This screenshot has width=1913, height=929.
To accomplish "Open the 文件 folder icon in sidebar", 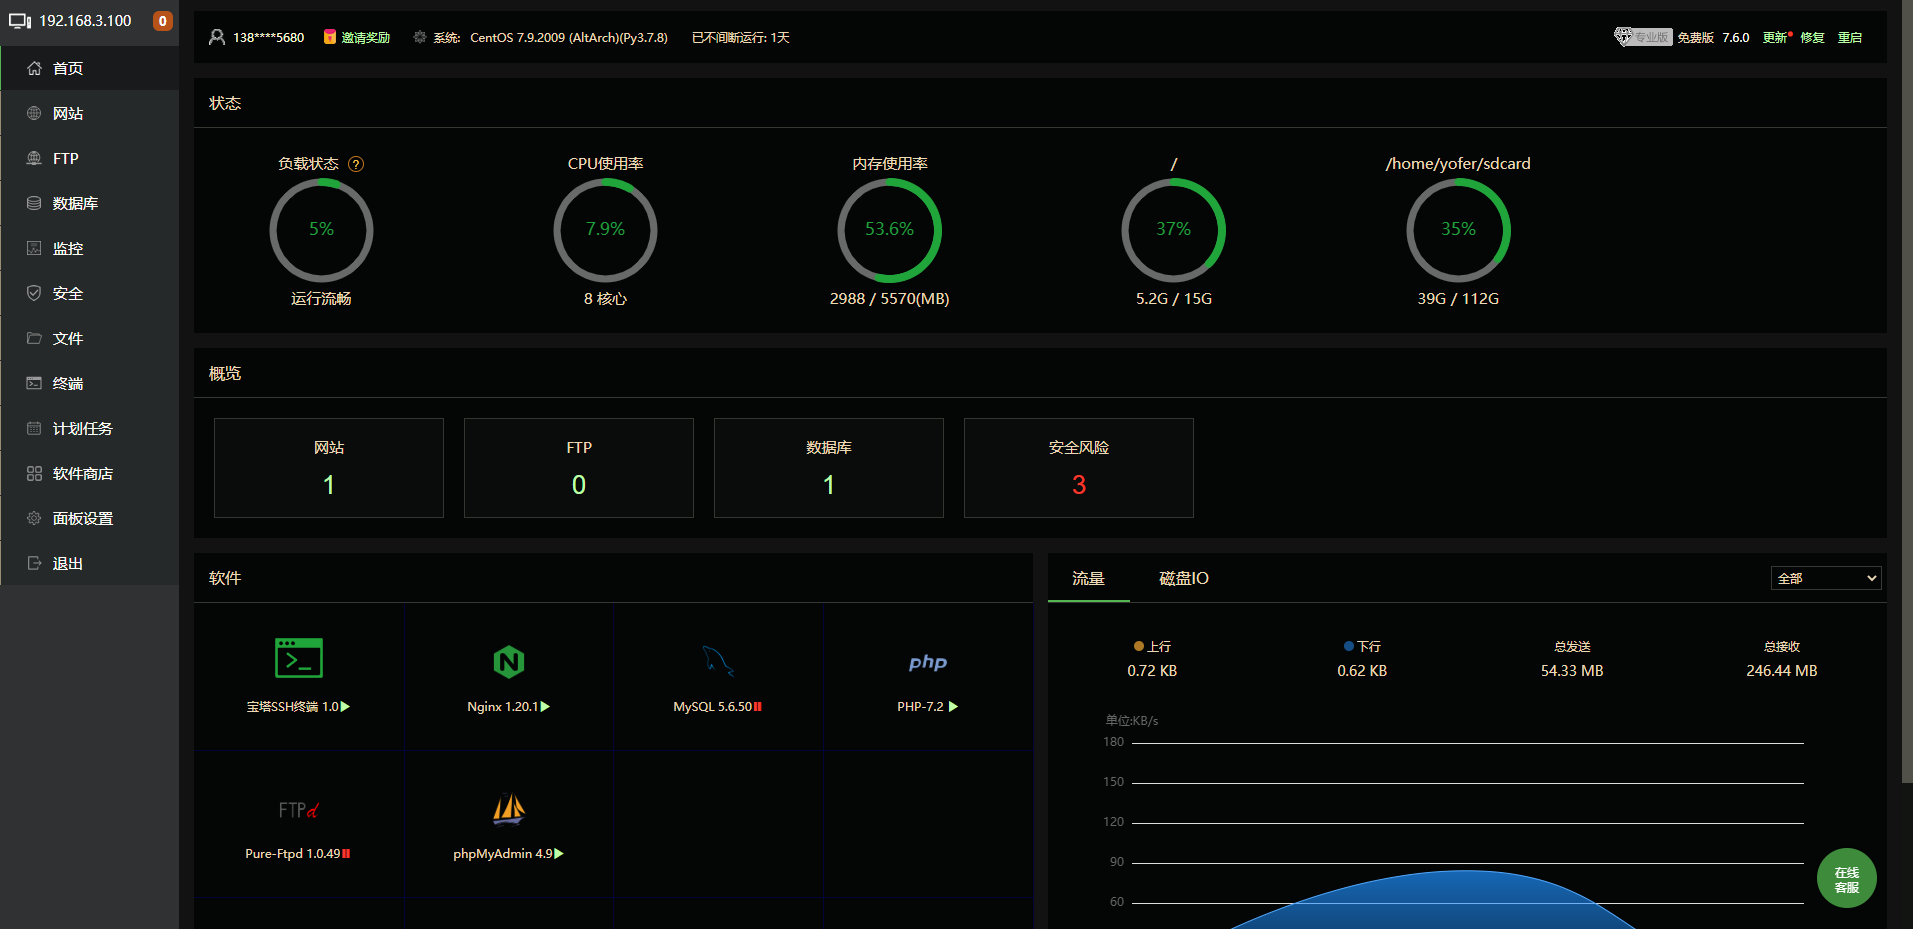I will [34, 338].
